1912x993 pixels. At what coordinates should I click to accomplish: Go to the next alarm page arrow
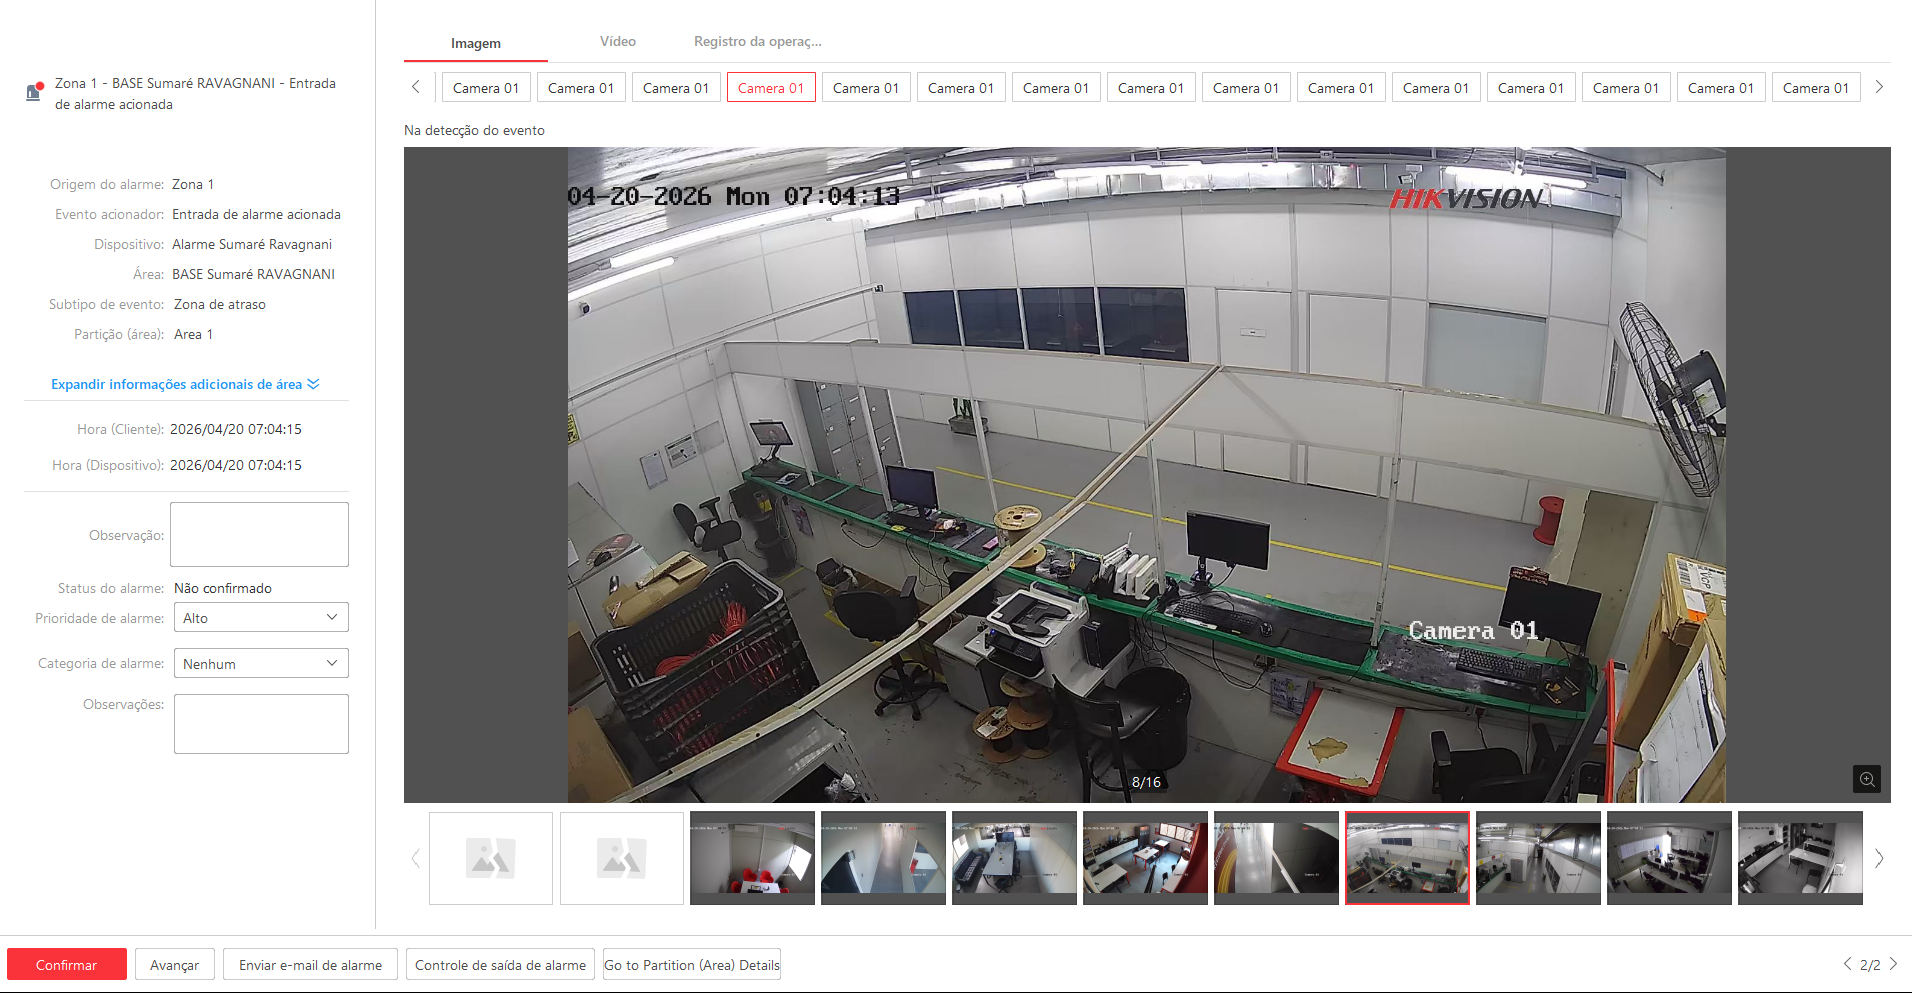point(1893,964)
